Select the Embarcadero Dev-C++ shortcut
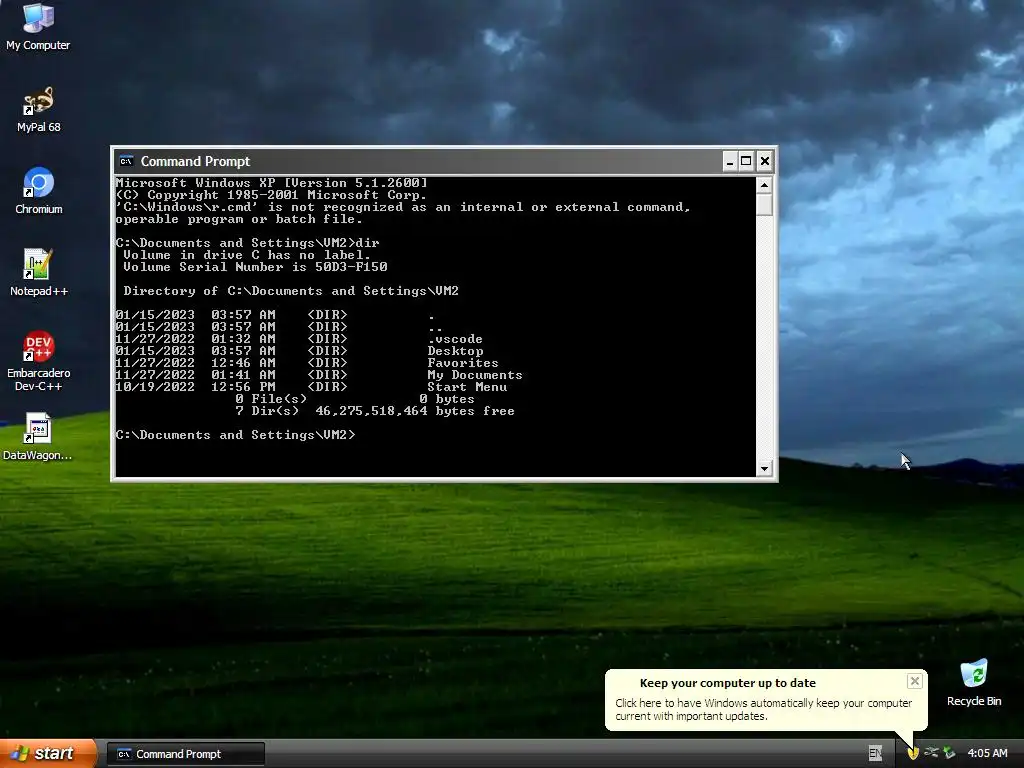Image resolution: width=1024 pixels, height=768 pixels. [x=39, y=361]
